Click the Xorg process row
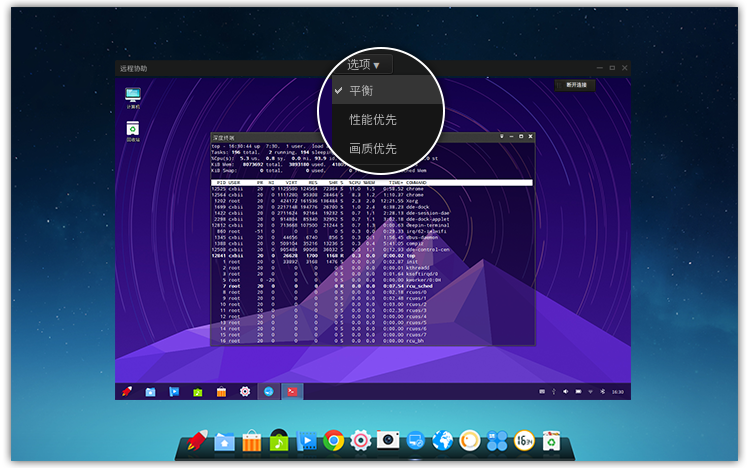The image size is (749, 468). (373, 201)
